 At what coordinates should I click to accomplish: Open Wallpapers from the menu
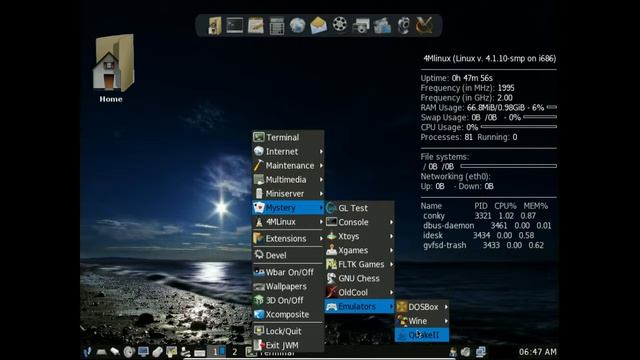(288, 286)
